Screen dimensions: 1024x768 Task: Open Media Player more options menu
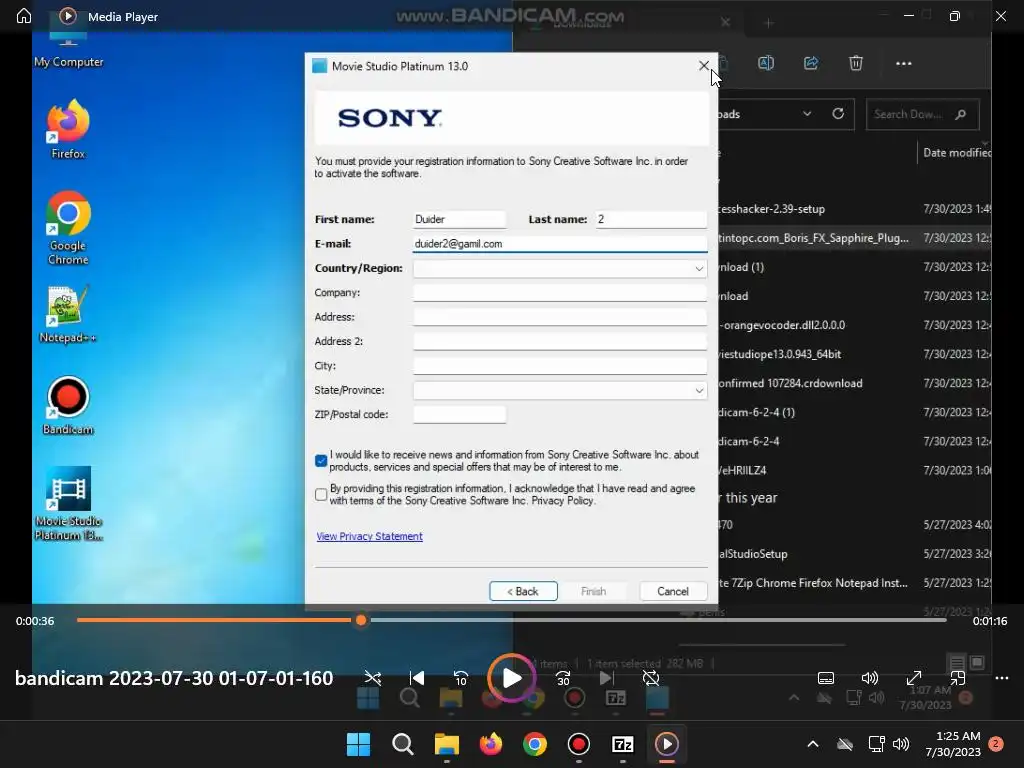pyautogui.click(x=1002, y=678)
